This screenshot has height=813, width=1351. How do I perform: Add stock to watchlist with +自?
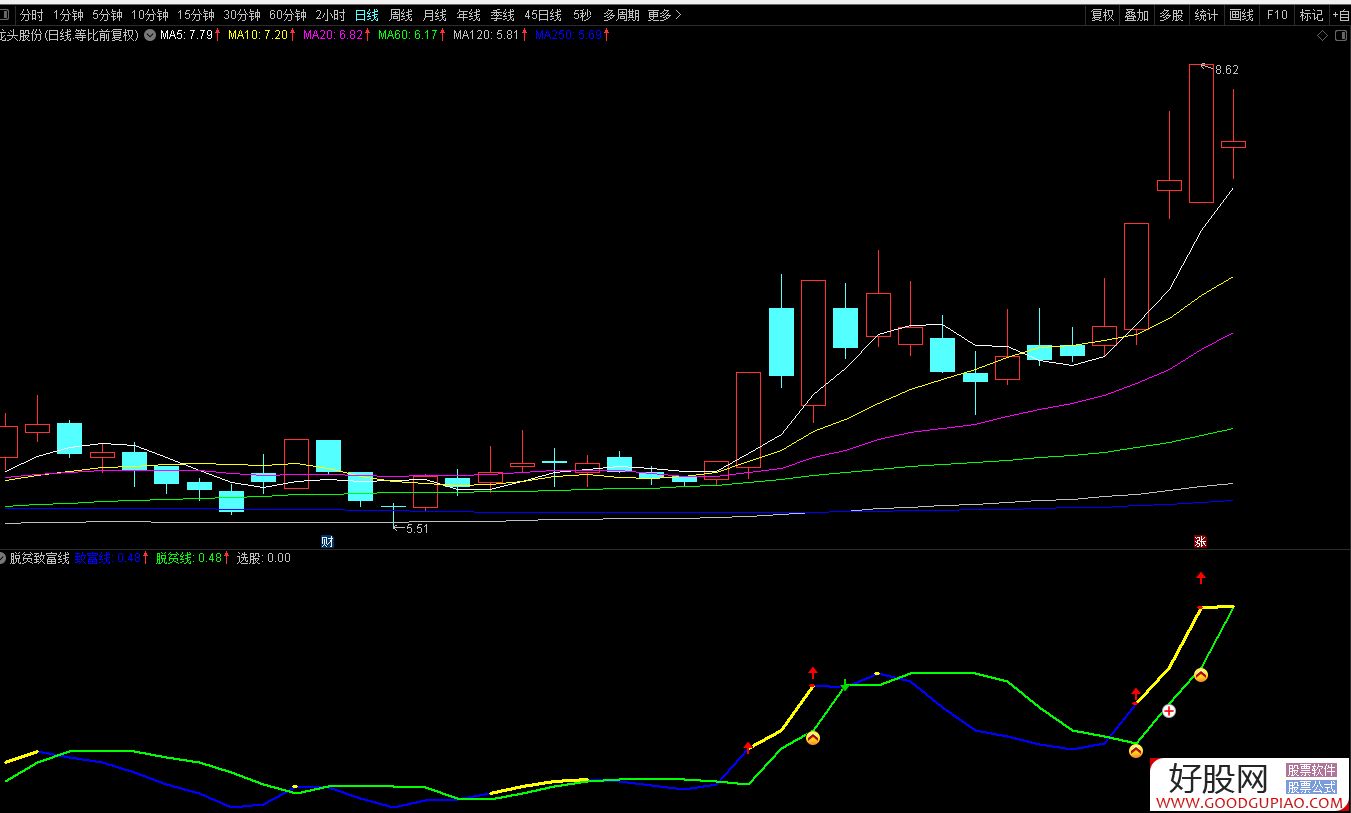click(x=1341, y=15)
